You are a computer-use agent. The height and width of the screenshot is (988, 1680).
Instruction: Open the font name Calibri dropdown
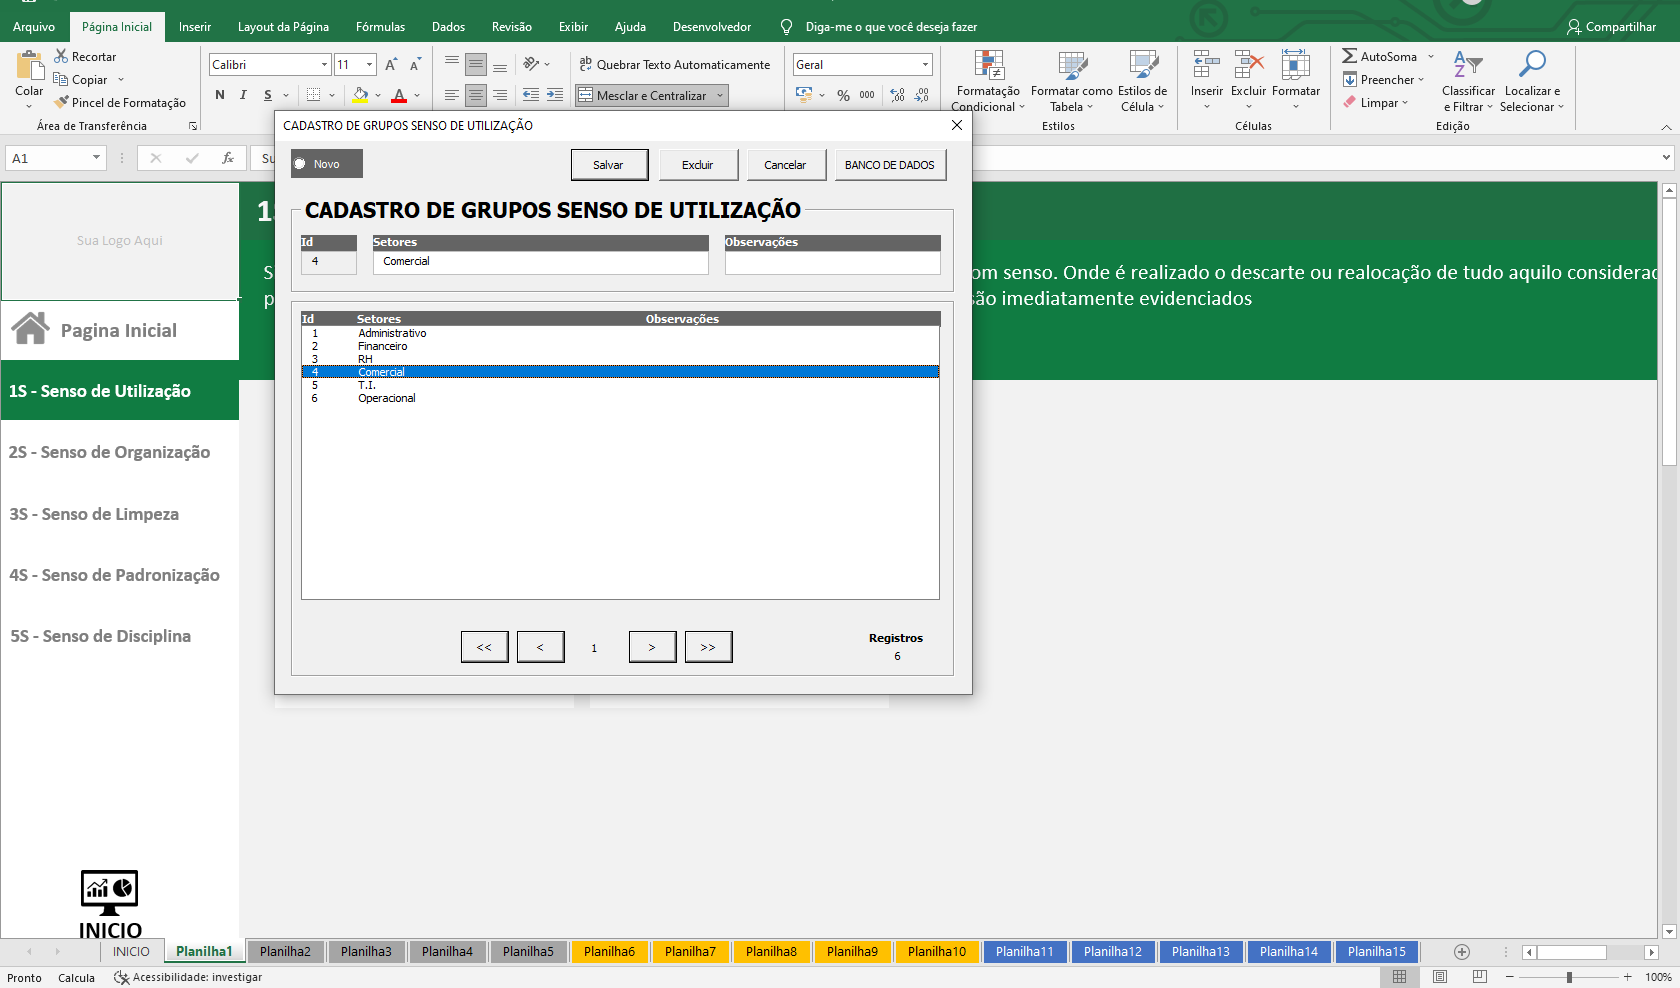pos(324,65)
